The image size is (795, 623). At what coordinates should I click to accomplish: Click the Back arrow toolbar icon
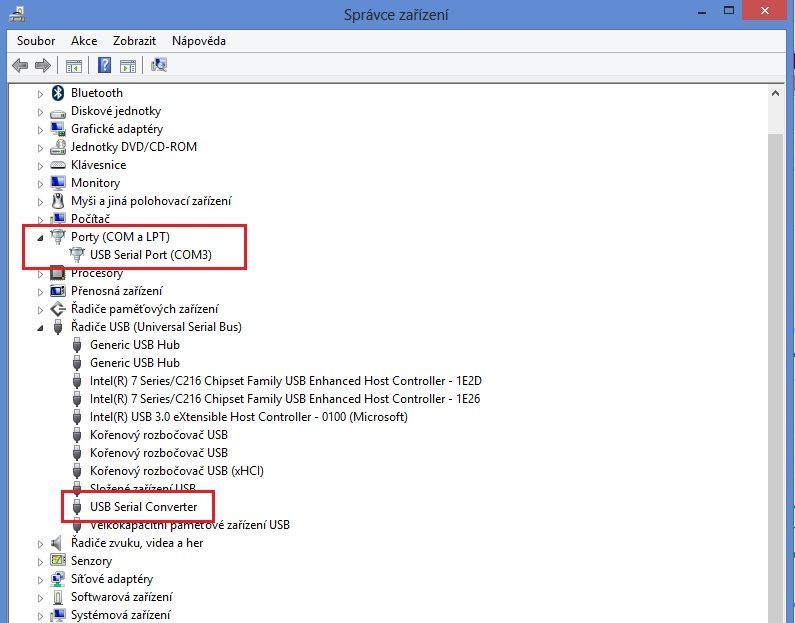(20, 66)
